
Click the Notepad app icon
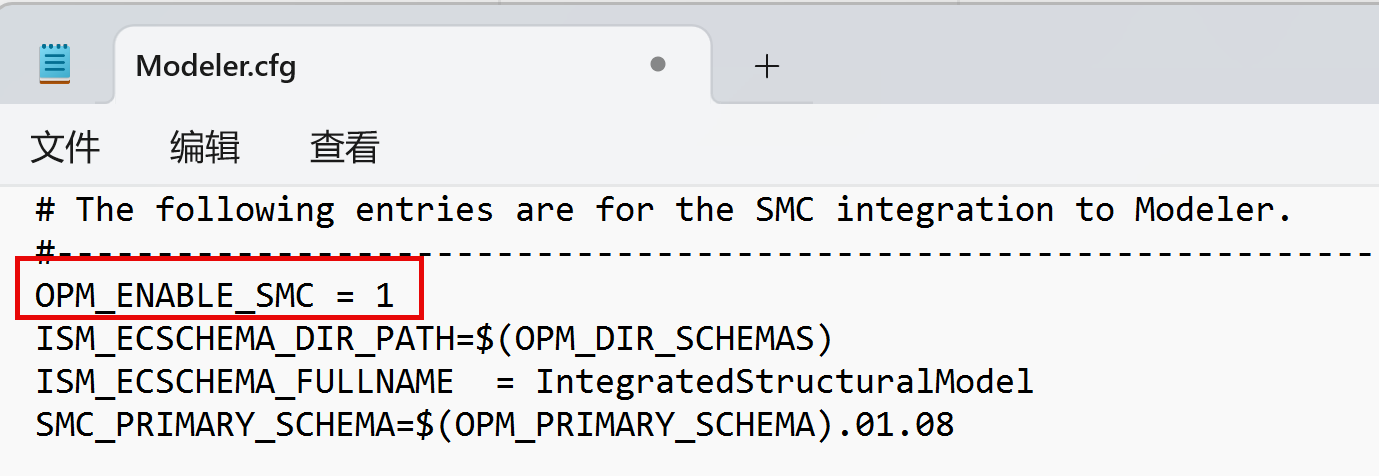point(55,64)
